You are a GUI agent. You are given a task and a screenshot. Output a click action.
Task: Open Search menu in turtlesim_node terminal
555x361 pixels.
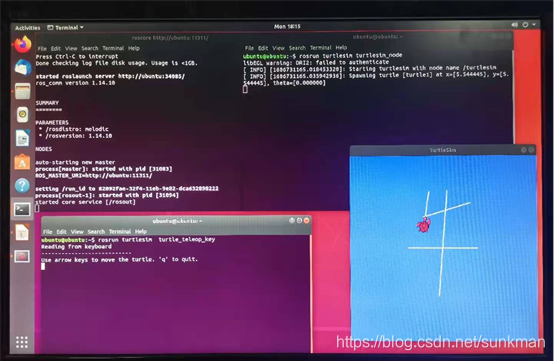pos(297,48)
